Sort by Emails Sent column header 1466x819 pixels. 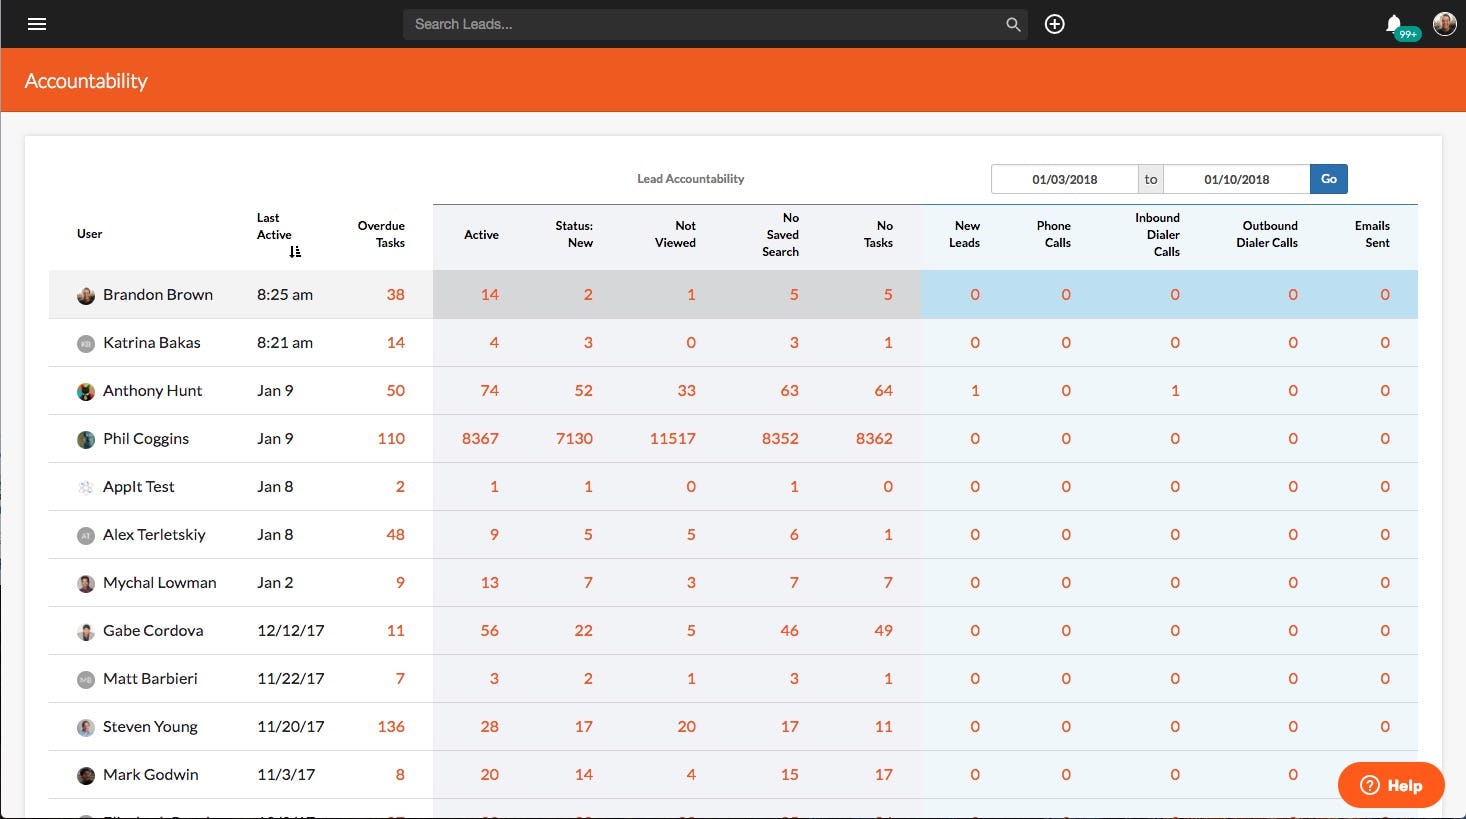pyautogui.click(x=1372, y=234)
